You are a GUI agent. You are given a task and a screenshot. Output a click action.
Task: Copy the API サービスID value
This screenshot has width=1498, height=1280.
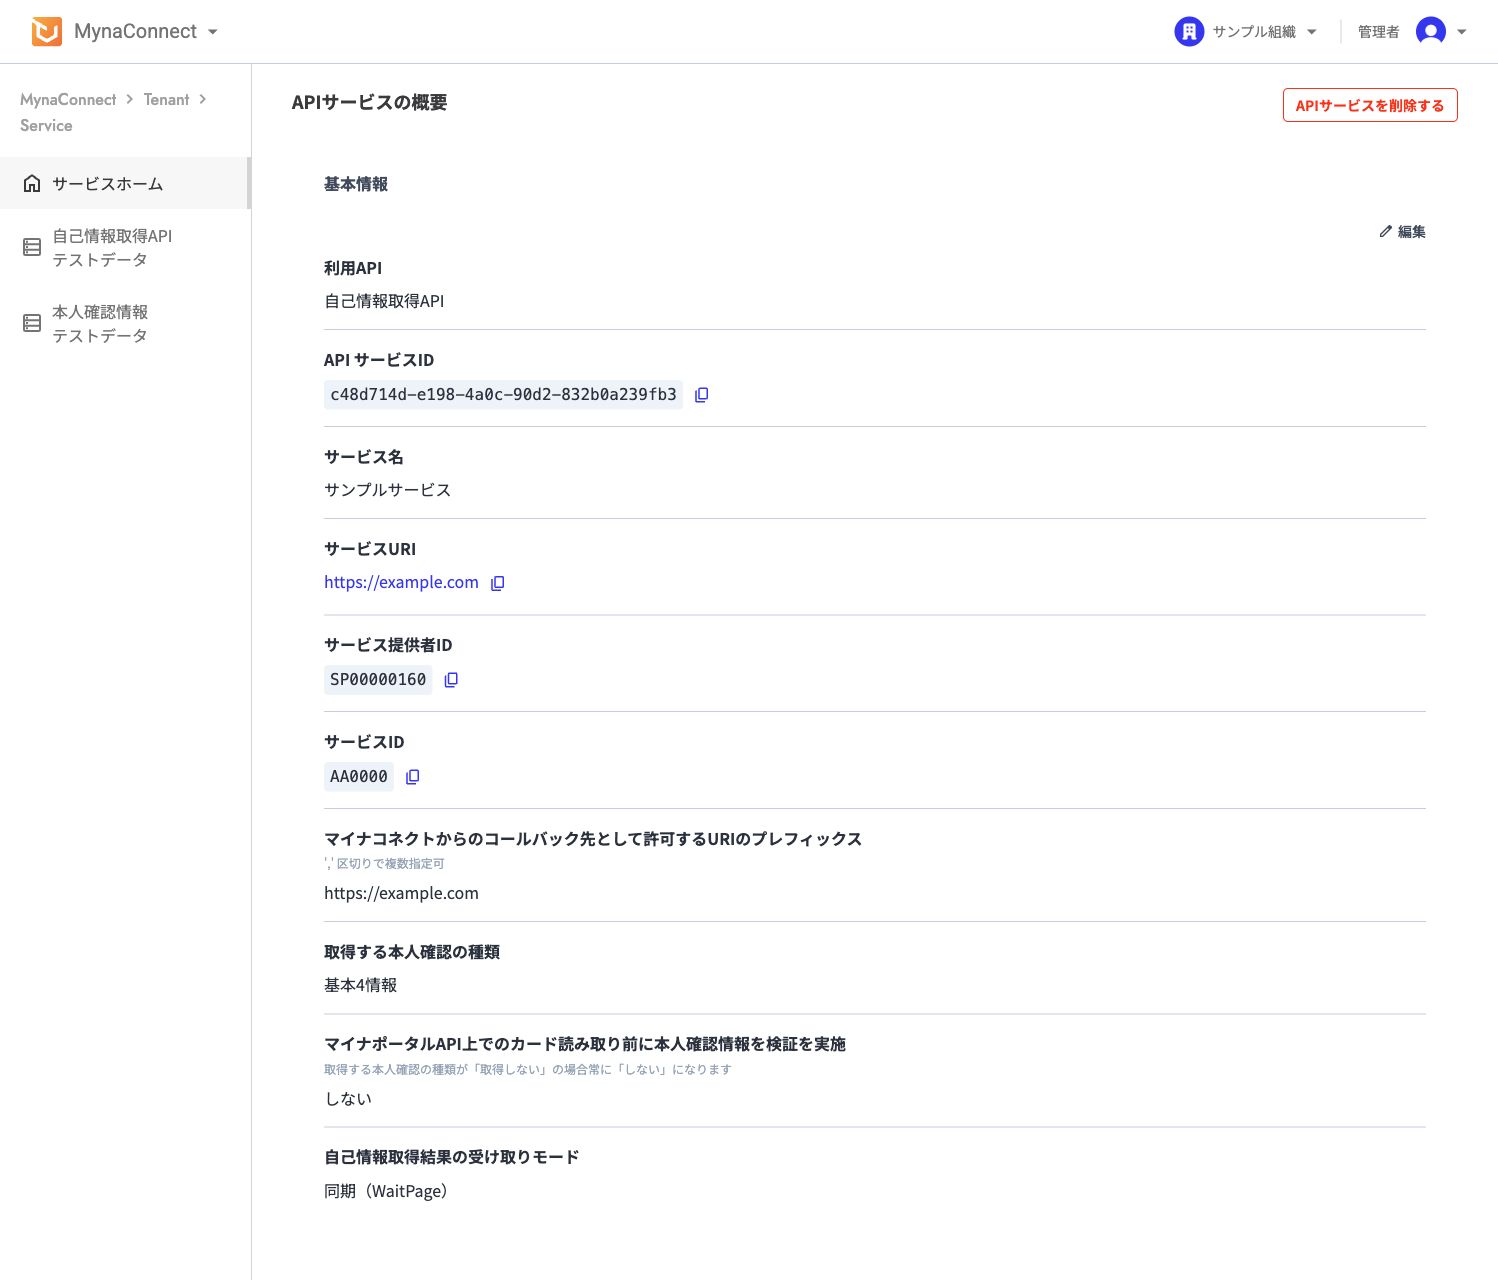702,395
